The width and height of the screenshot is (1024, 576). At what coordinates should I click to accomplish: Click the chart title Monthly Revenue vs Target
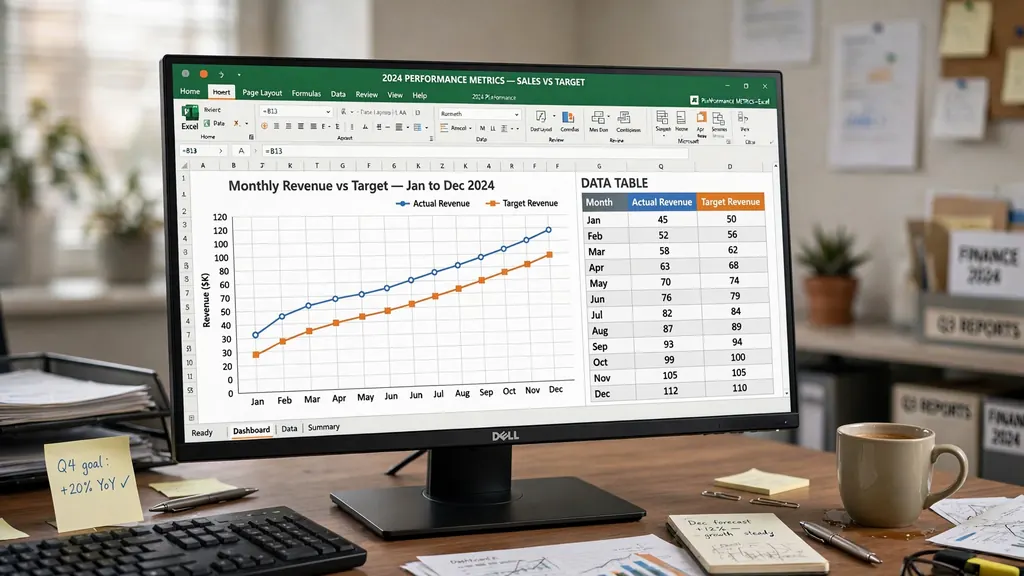pyautogui.click(x=361, y=185)
